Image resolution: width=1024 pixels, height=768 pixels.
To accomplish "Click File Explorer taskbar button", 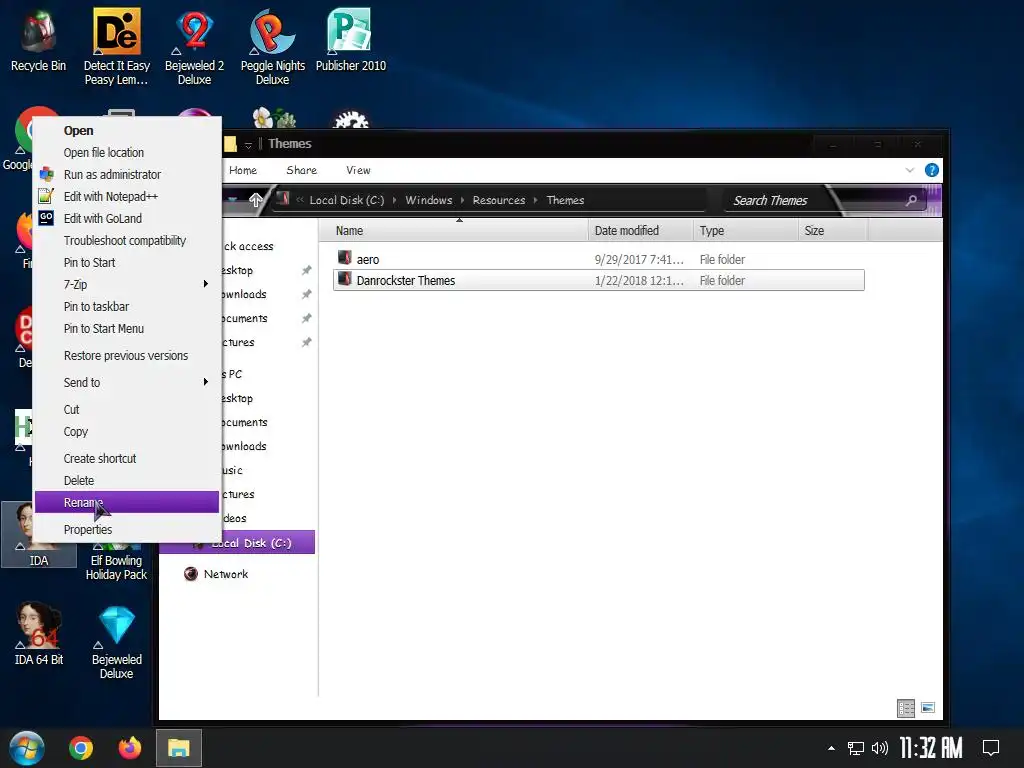I will (178, 748).
